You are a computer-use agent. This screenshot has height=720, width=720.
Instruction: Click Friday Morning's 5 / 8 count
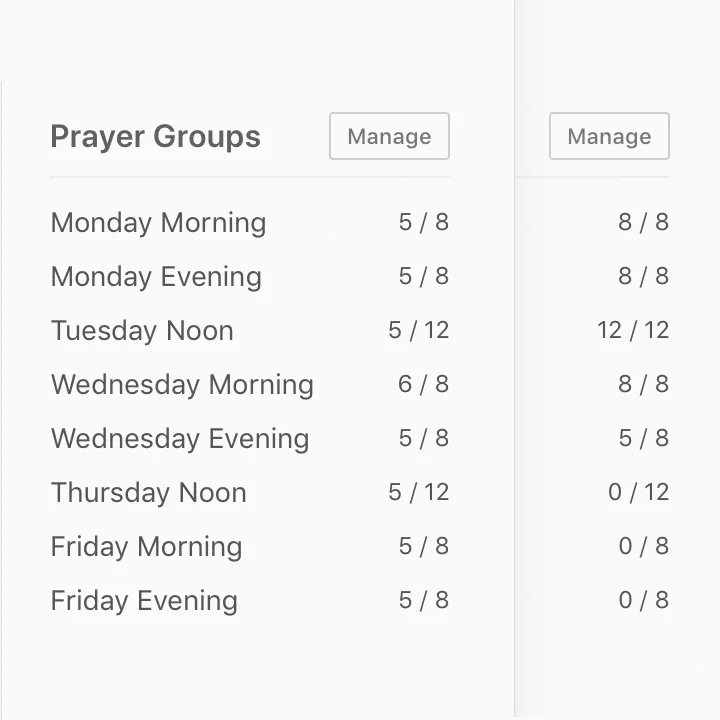click(423, 546)
